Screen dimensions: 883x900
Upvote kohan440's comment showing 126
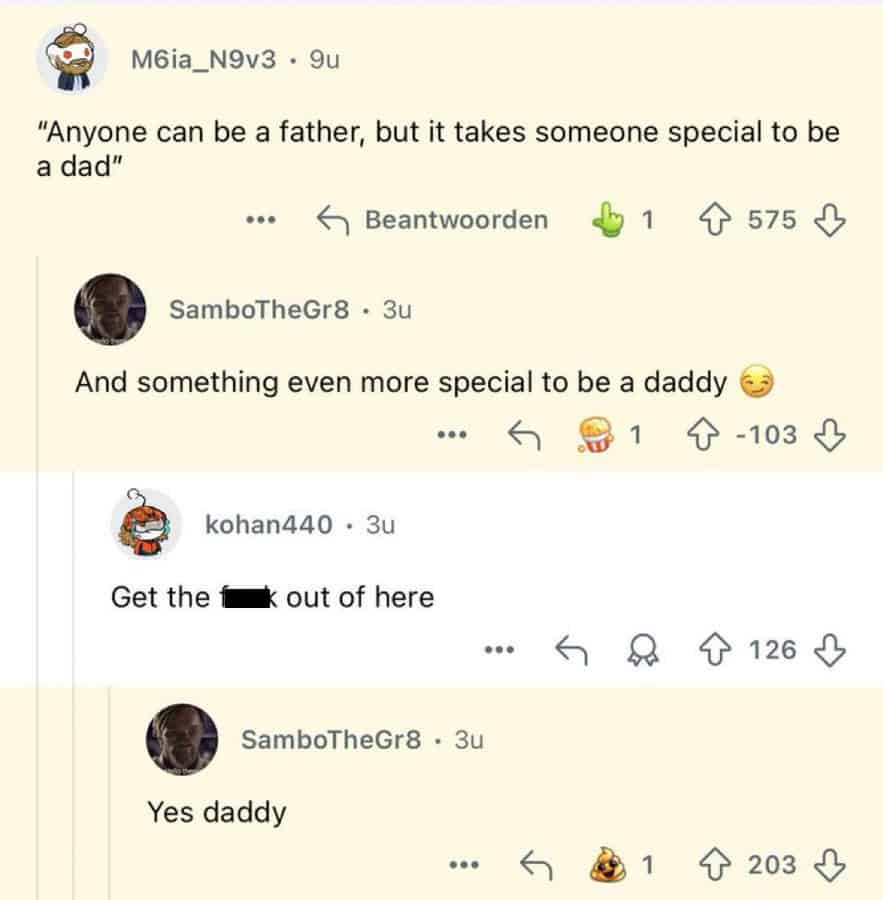(713, 651)
